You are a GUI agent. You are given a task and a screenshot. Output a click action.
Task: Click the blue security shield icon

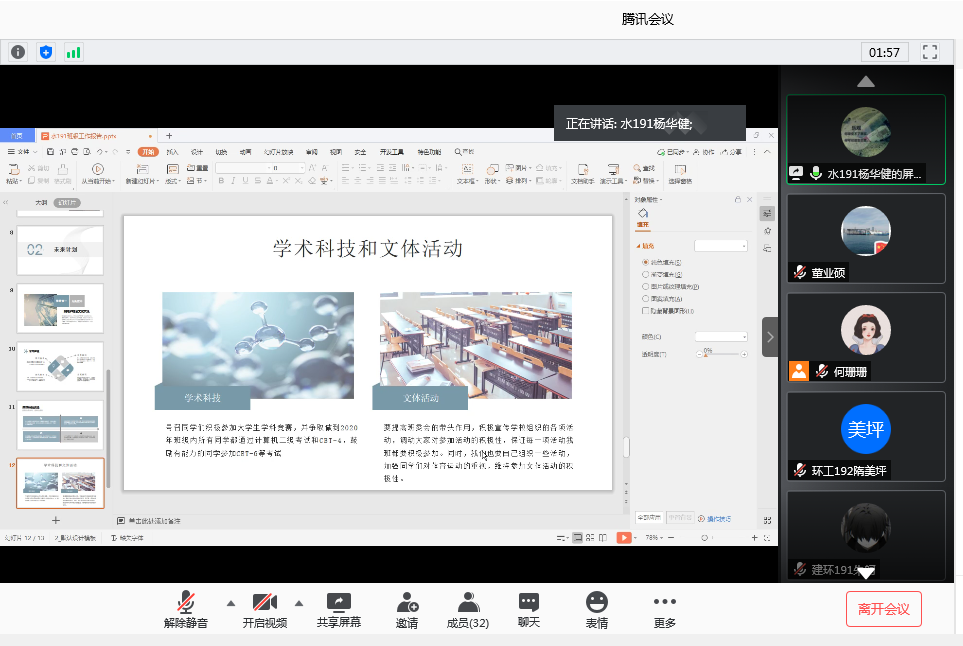(x=45, y=52)
